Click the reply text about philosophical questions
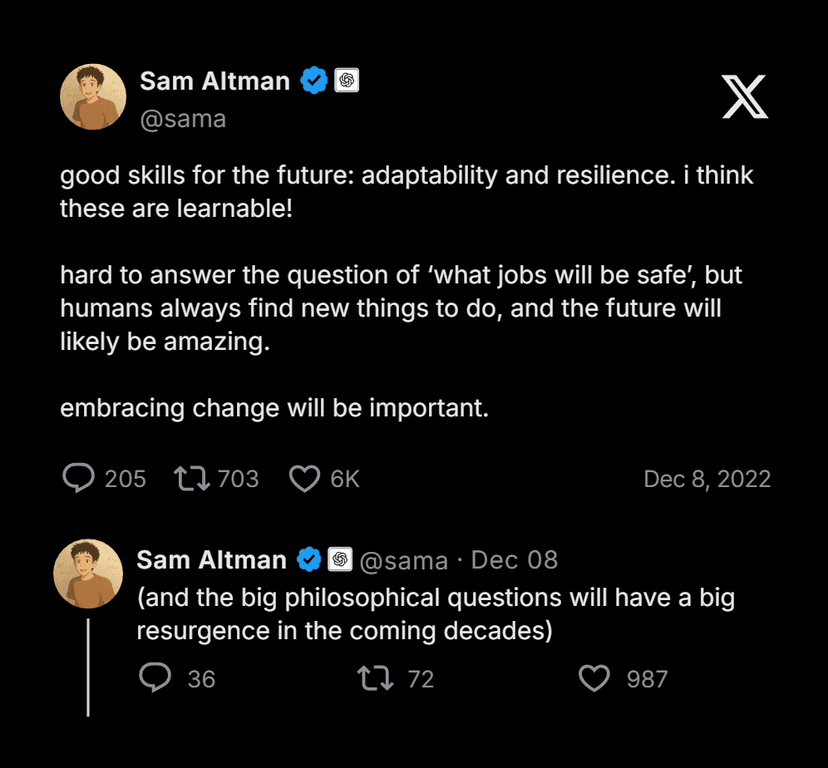 [x=435, y=615]
